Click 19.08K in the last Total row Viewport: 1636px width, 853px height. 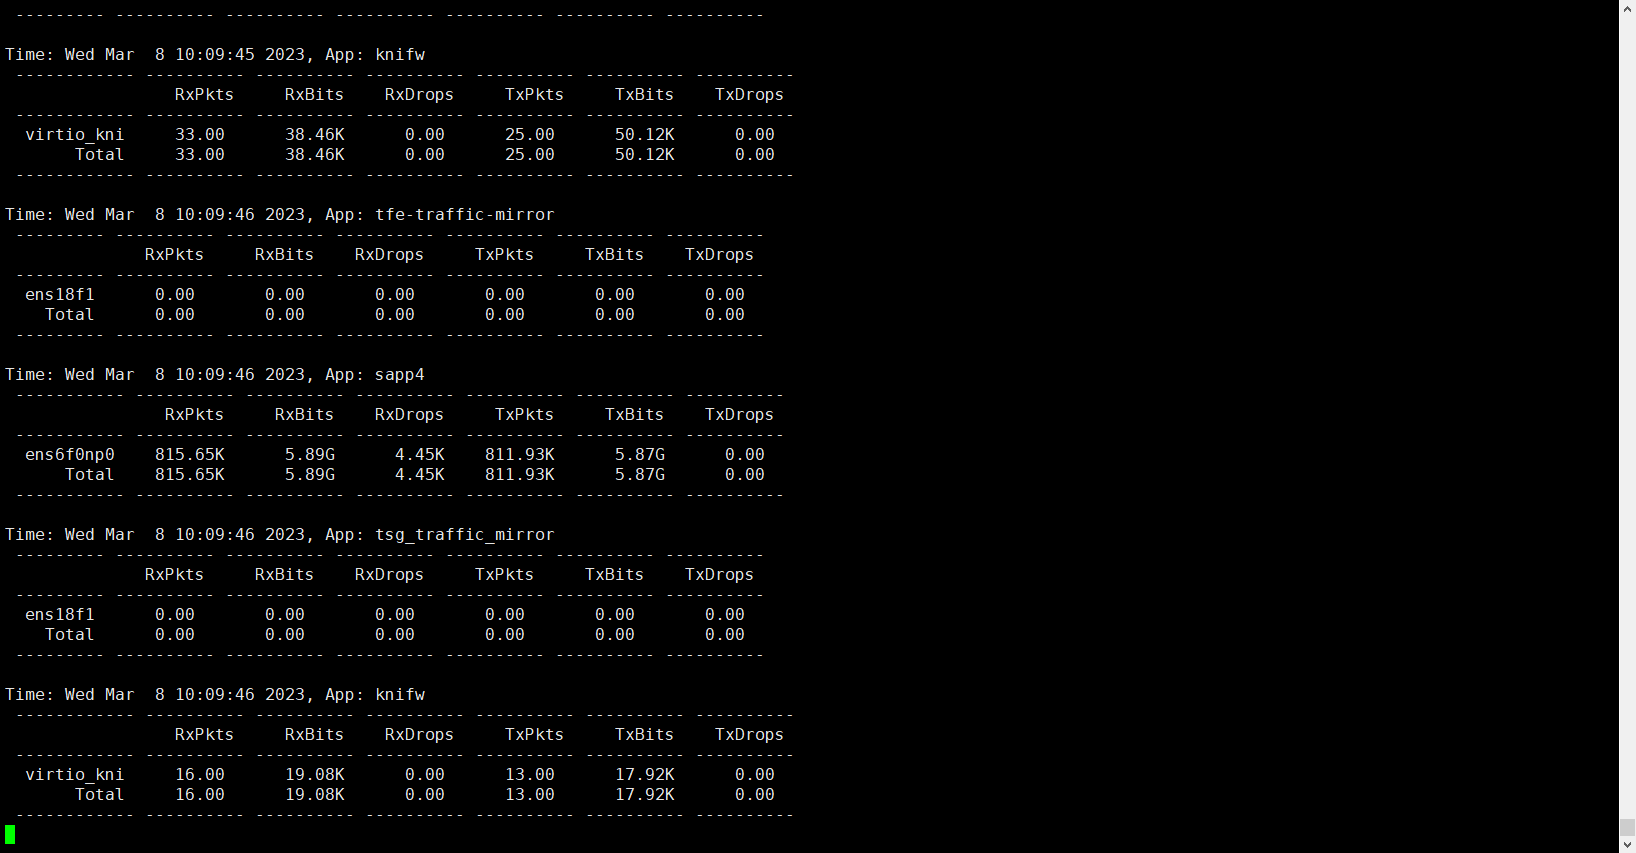pyautogui.click(x=315, y=795)
